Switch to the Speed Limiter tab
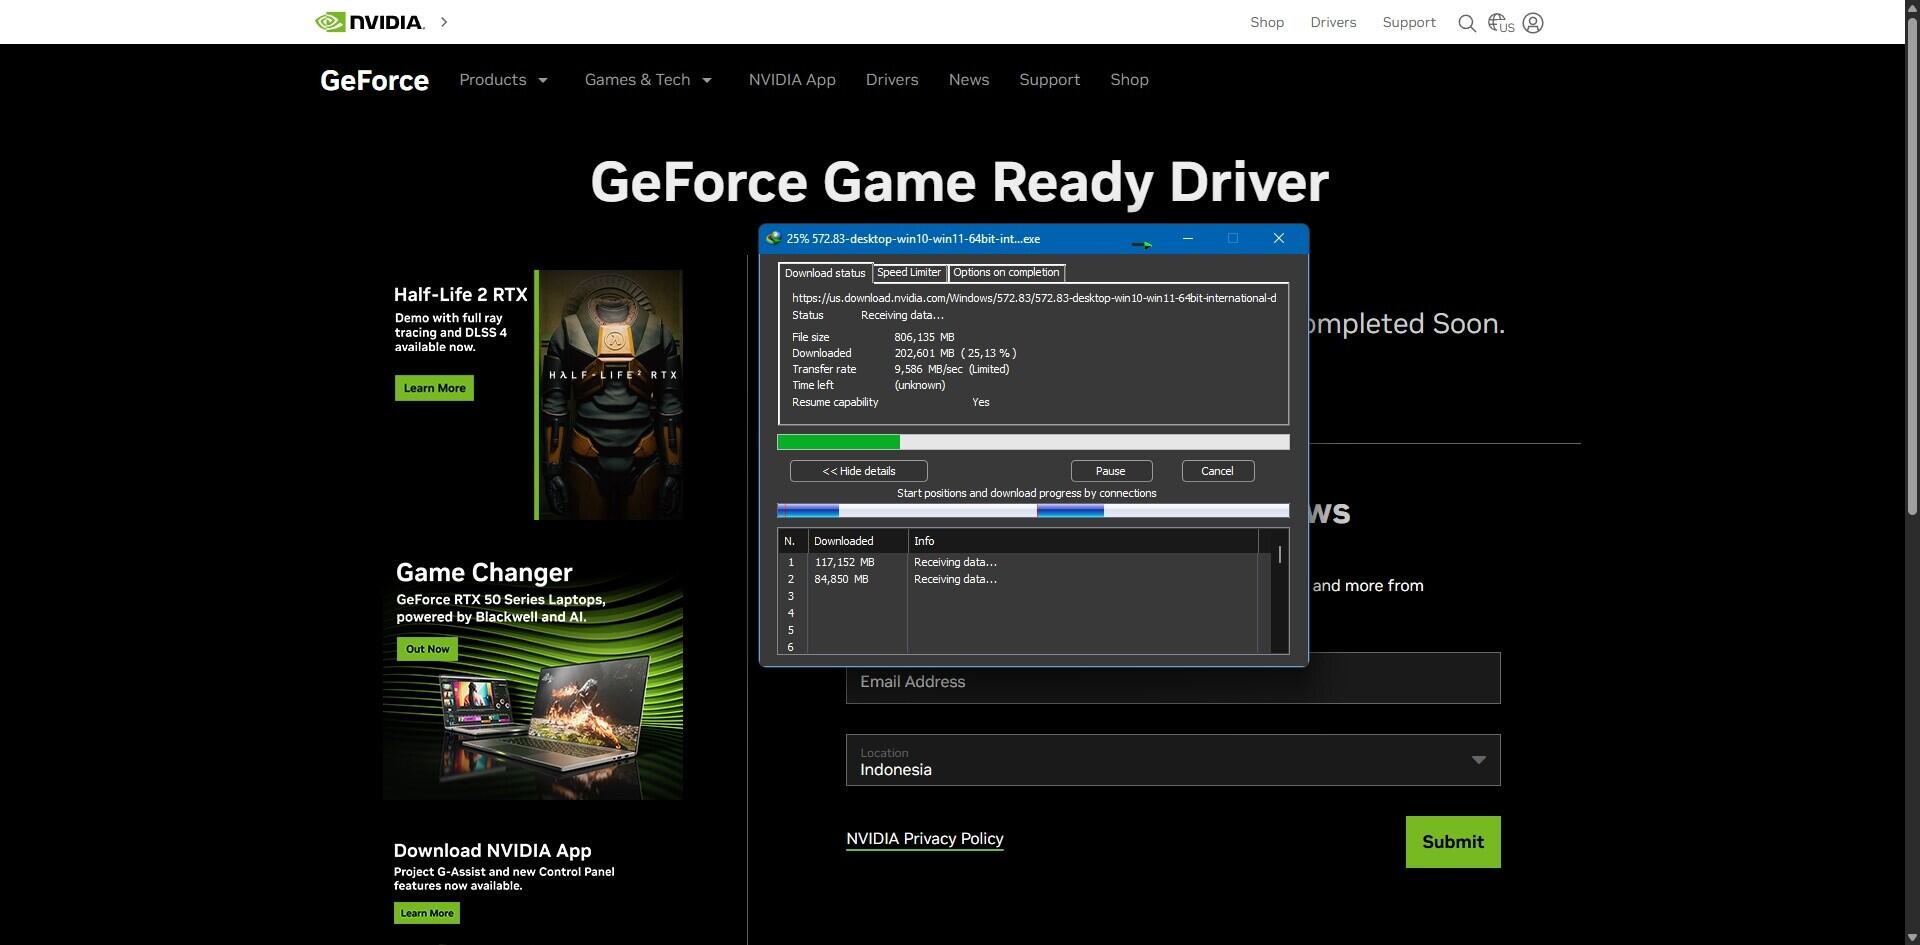This screenshot has width=1920, height=945. pyautogui.click(x=908, y=273)
